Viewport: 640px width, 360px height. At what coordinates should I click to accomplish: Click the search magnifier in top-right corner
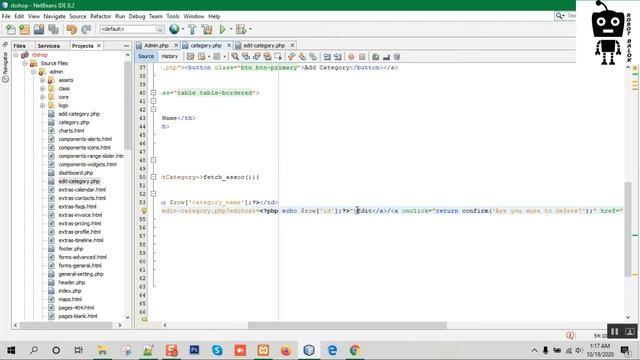pos(559,16)
